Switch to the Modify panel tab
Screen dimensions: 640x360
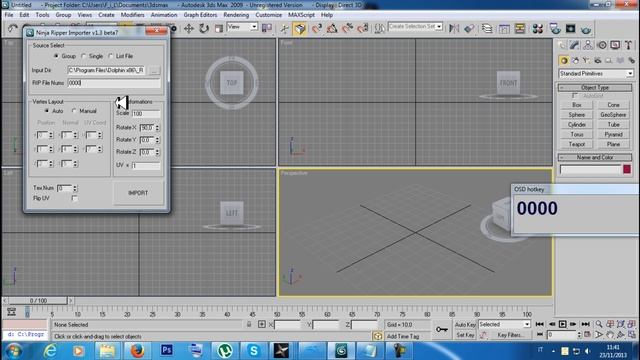574,45
